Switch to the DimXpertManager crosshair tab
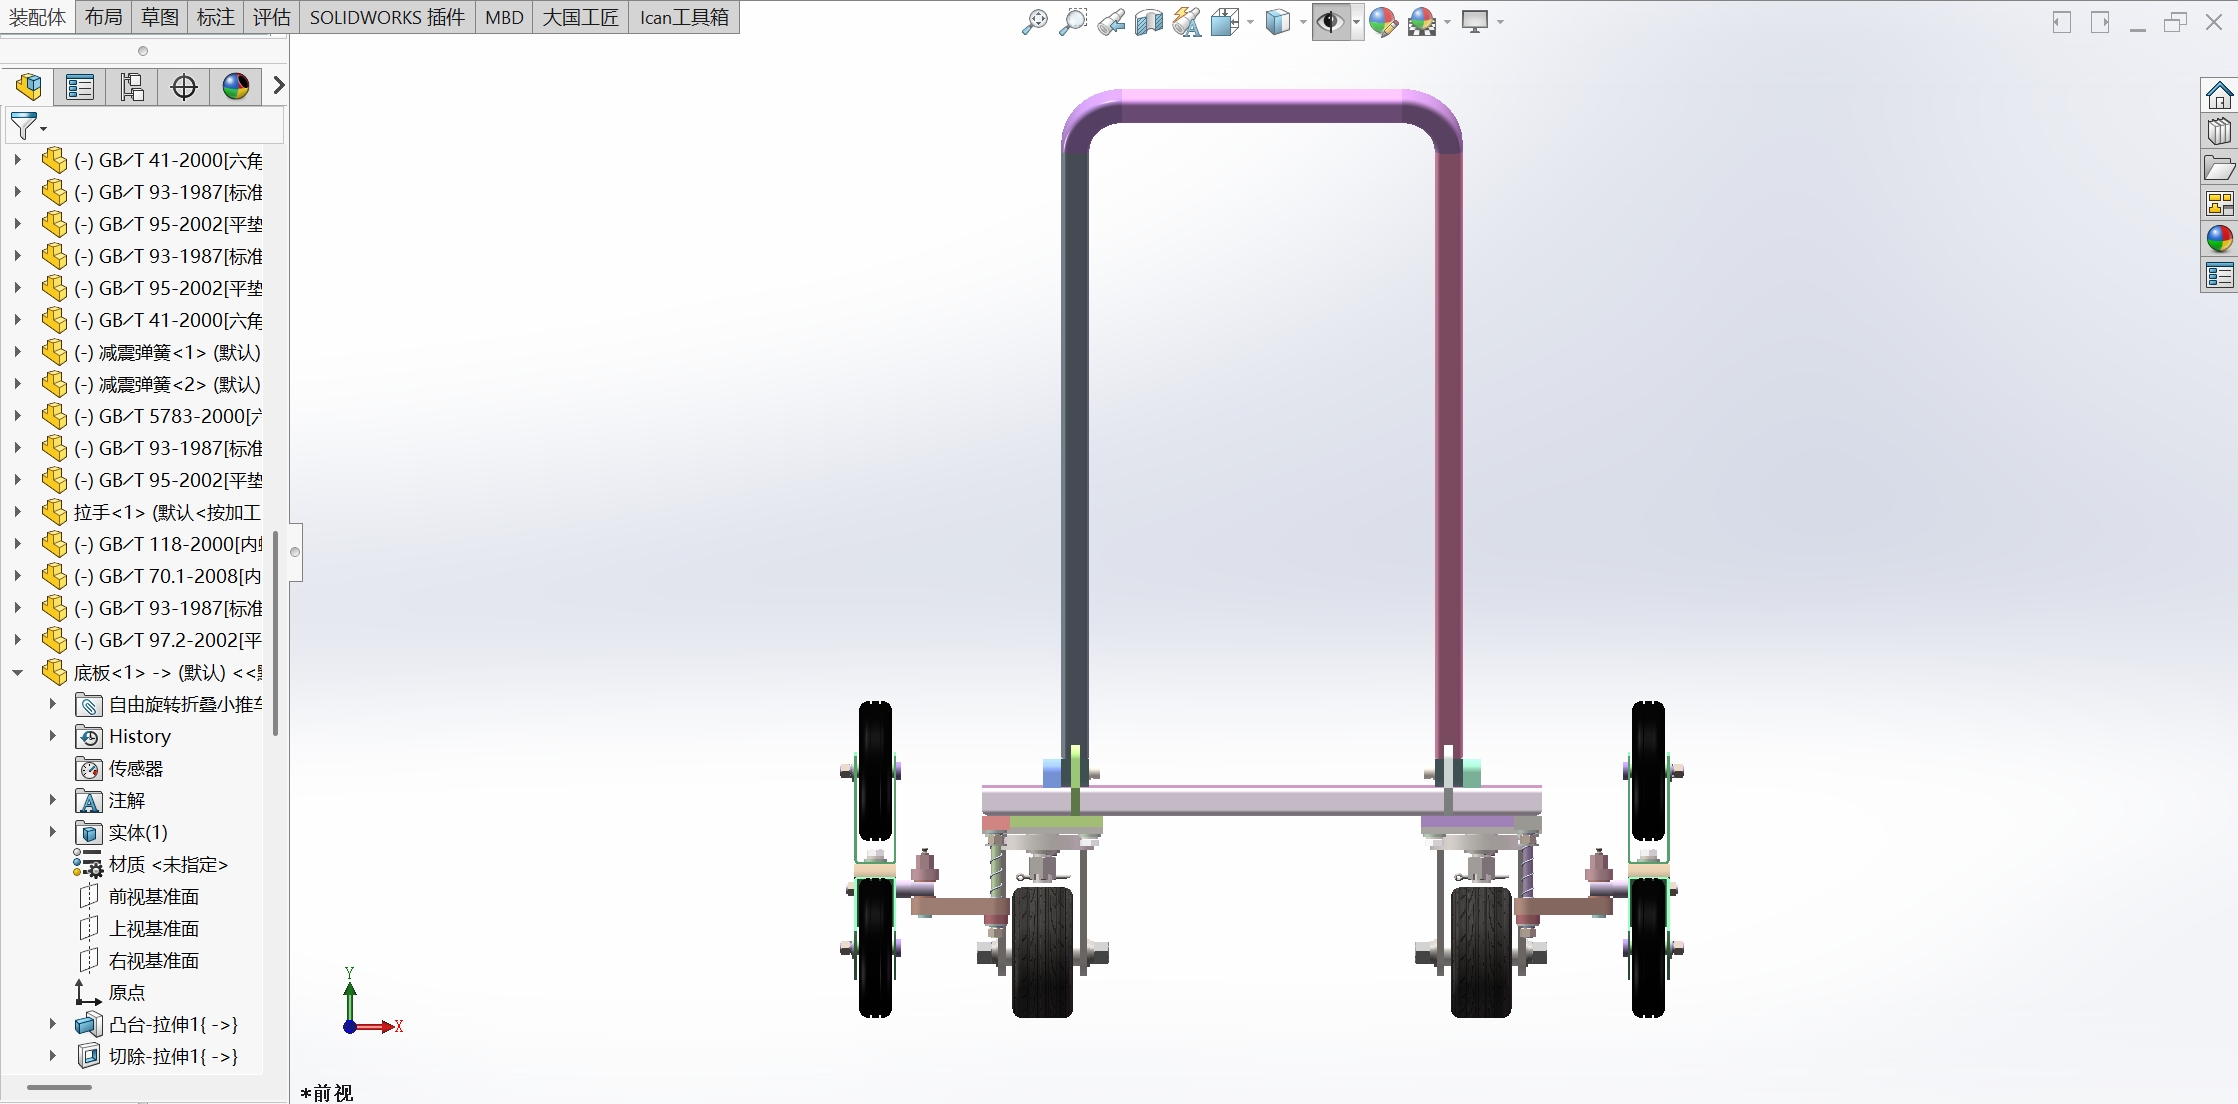This screenshot has width=2238, height=1104. [x=184, y=87]
